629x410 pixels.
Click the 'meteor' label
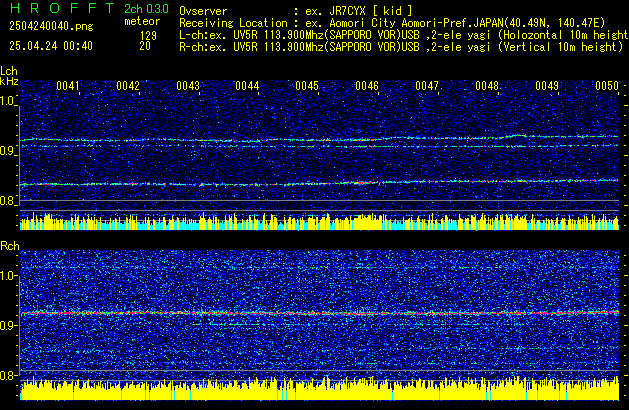click(x=142, y=21)
